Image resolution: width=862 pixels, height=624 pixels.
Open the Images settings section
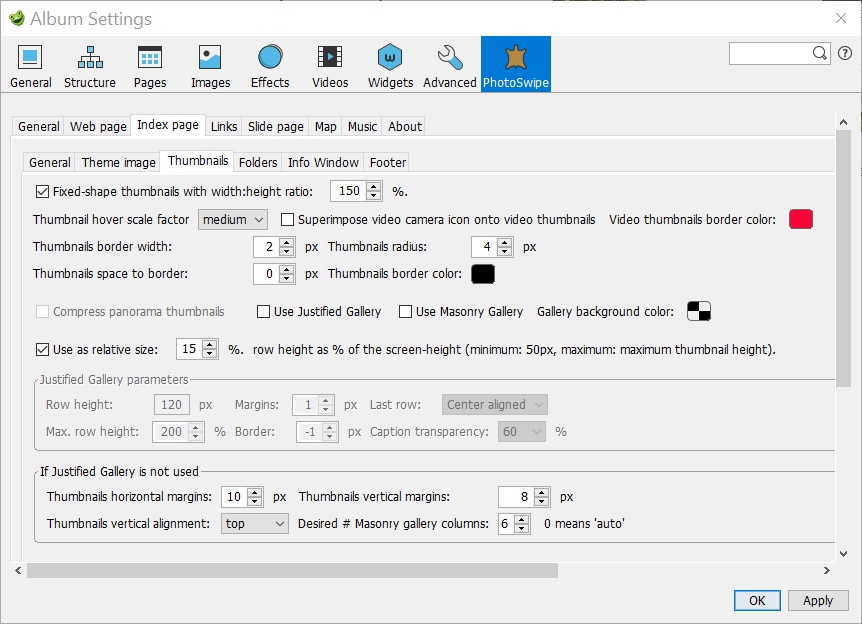(x=210, y=66)
